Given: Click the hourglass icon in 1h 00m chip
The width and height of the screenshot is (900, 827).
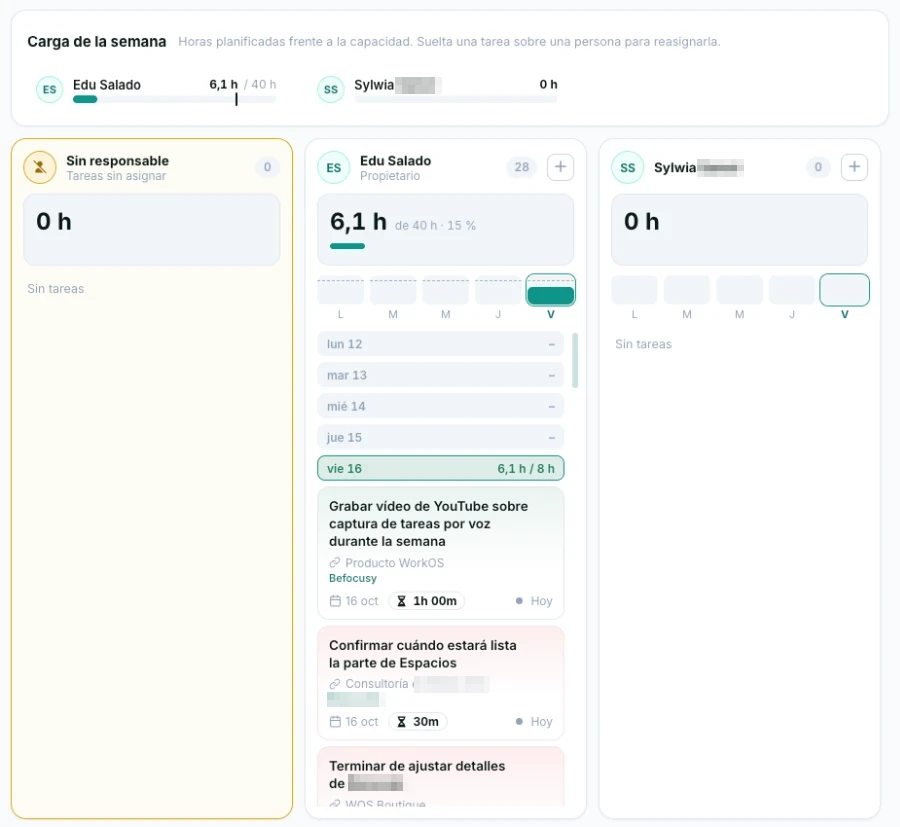Looking at the screenshot, I should point(402,601).
